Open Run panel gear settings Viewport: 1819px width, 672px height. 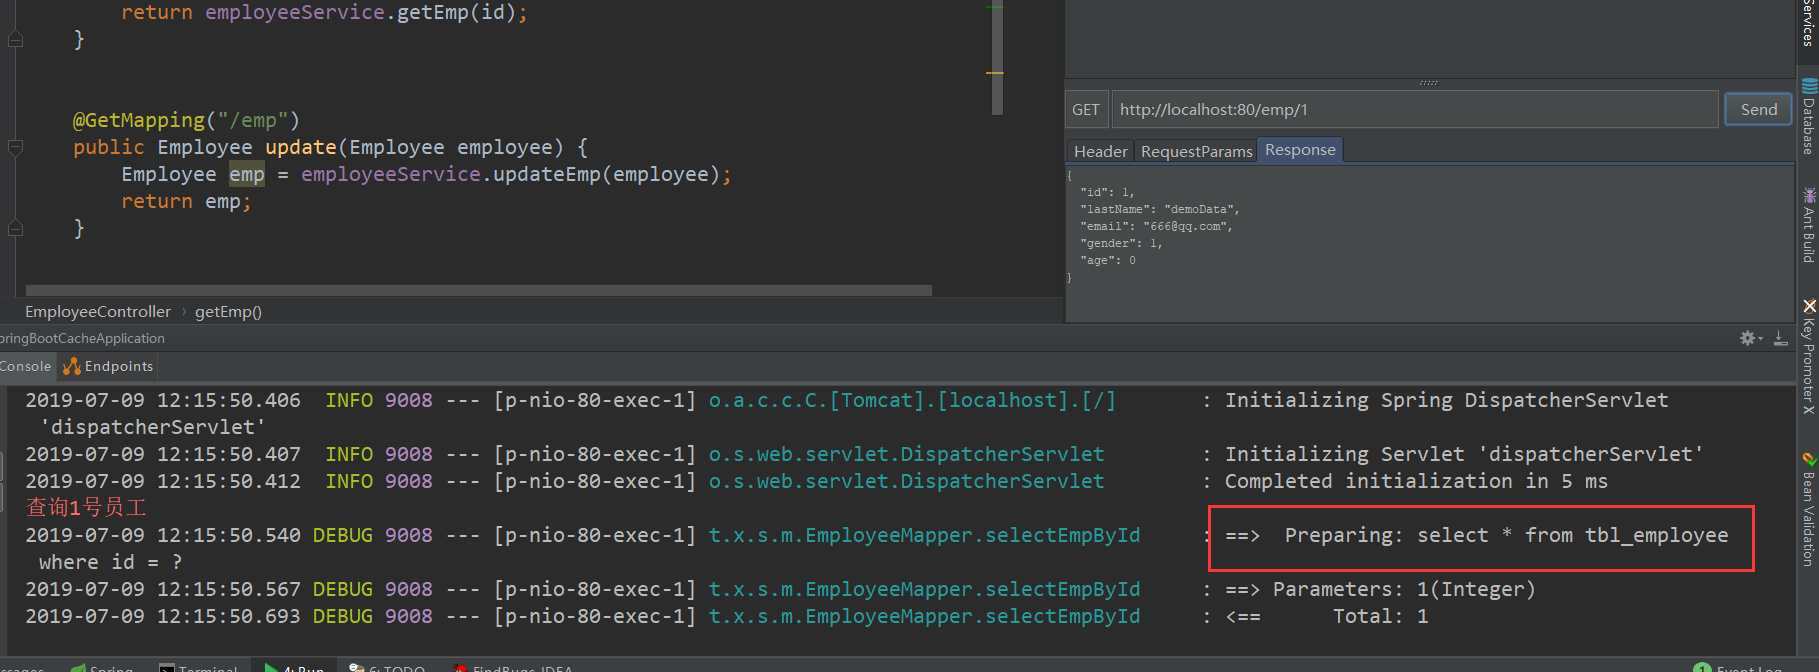[1749, 338]
